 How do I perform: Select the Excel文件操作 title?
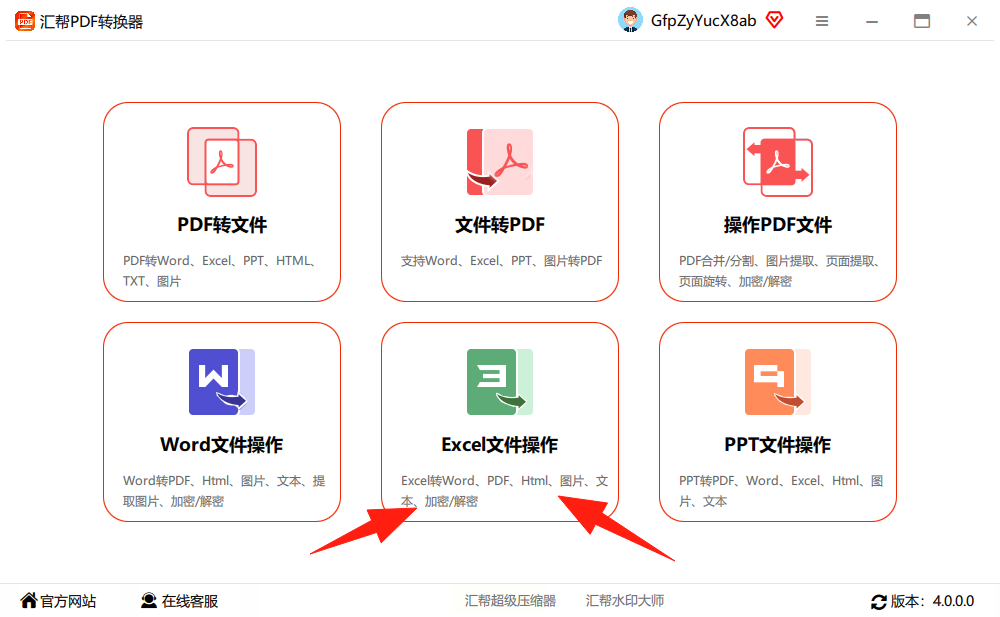[x=499, y=445]
